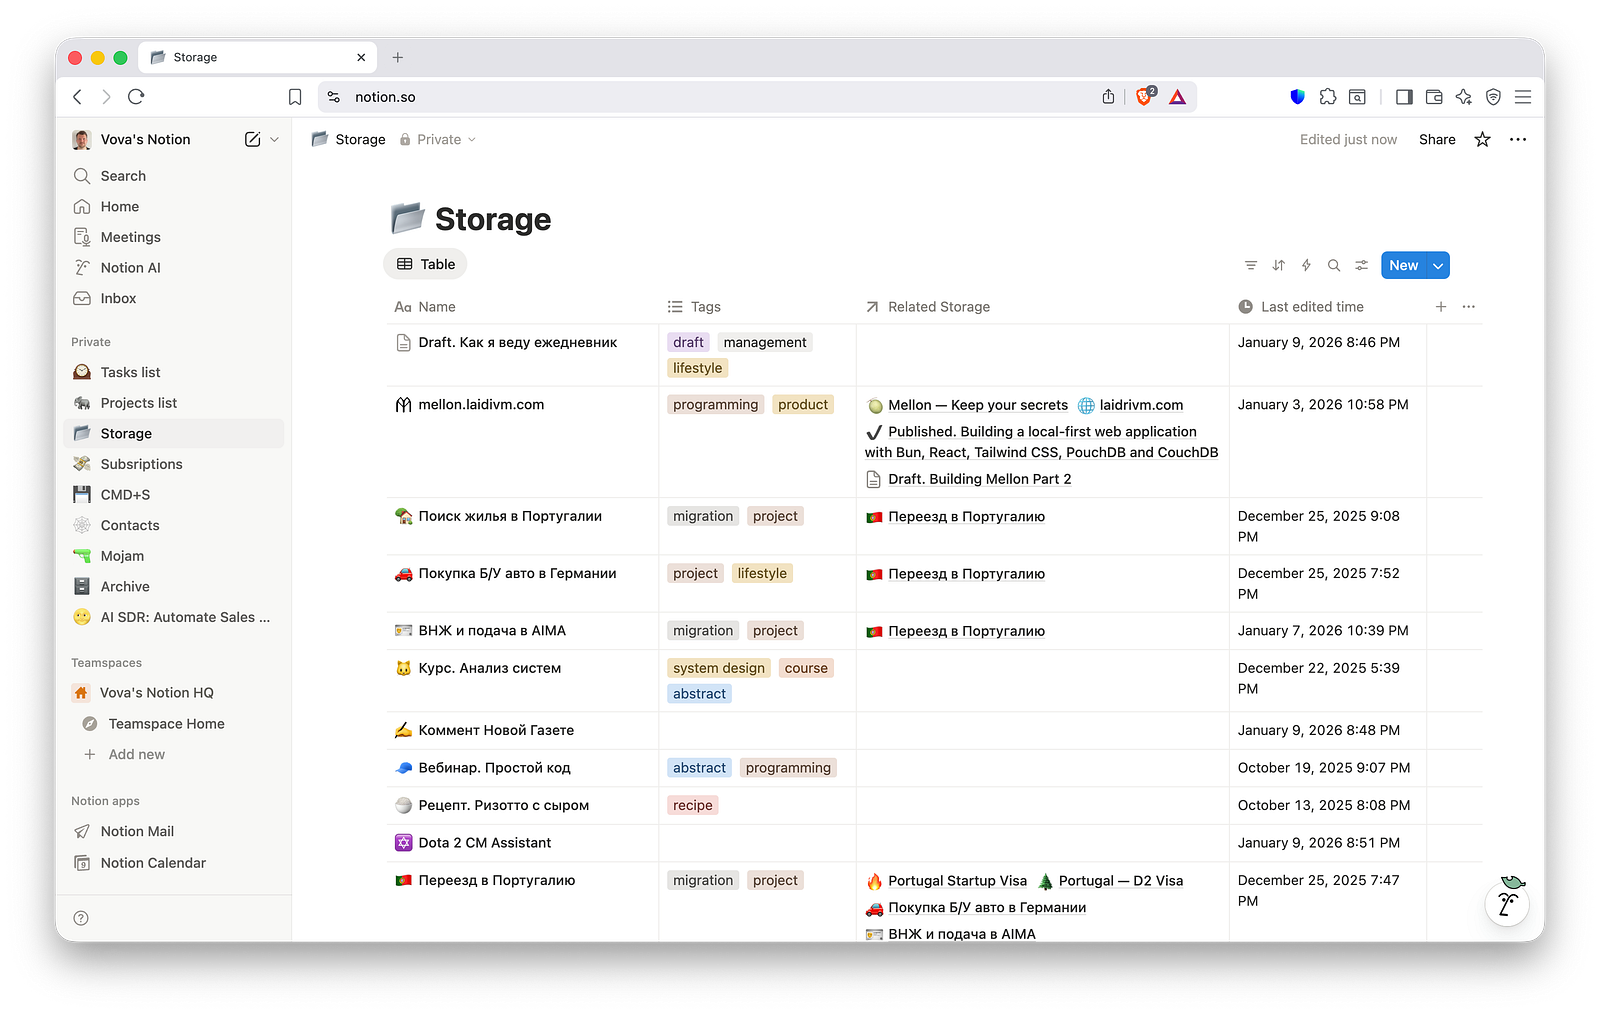Add a new property column with plus
Viewport: 1600px width, 1015px height.
(x=1440, y=307)
